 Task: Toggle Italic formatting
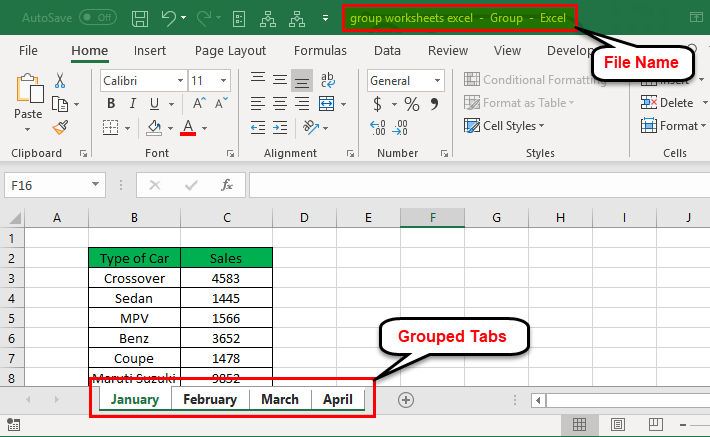[135, 104]
